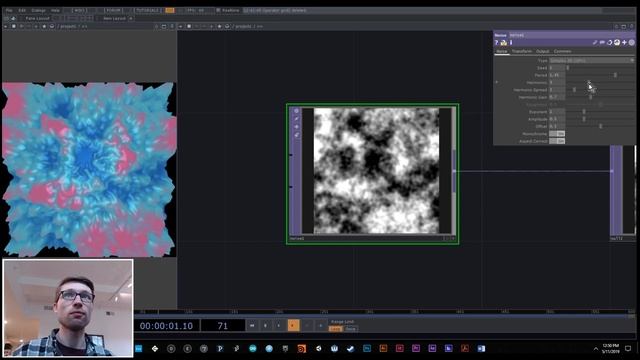The width and height of the screenshot is (640, 360).
Task: Toggle Aspect Correct parameter switch
Action: pyautogui.click(x=557, y=141)
